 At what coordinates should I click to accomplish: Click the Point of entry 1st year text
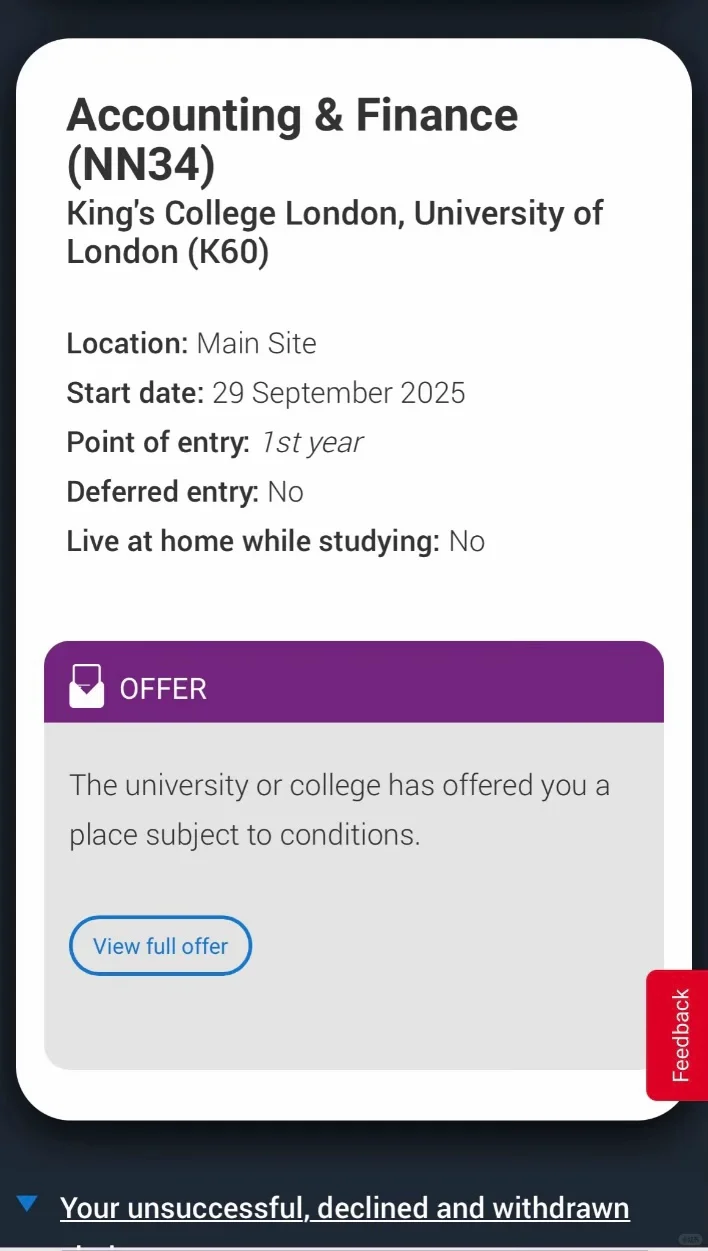215,442
